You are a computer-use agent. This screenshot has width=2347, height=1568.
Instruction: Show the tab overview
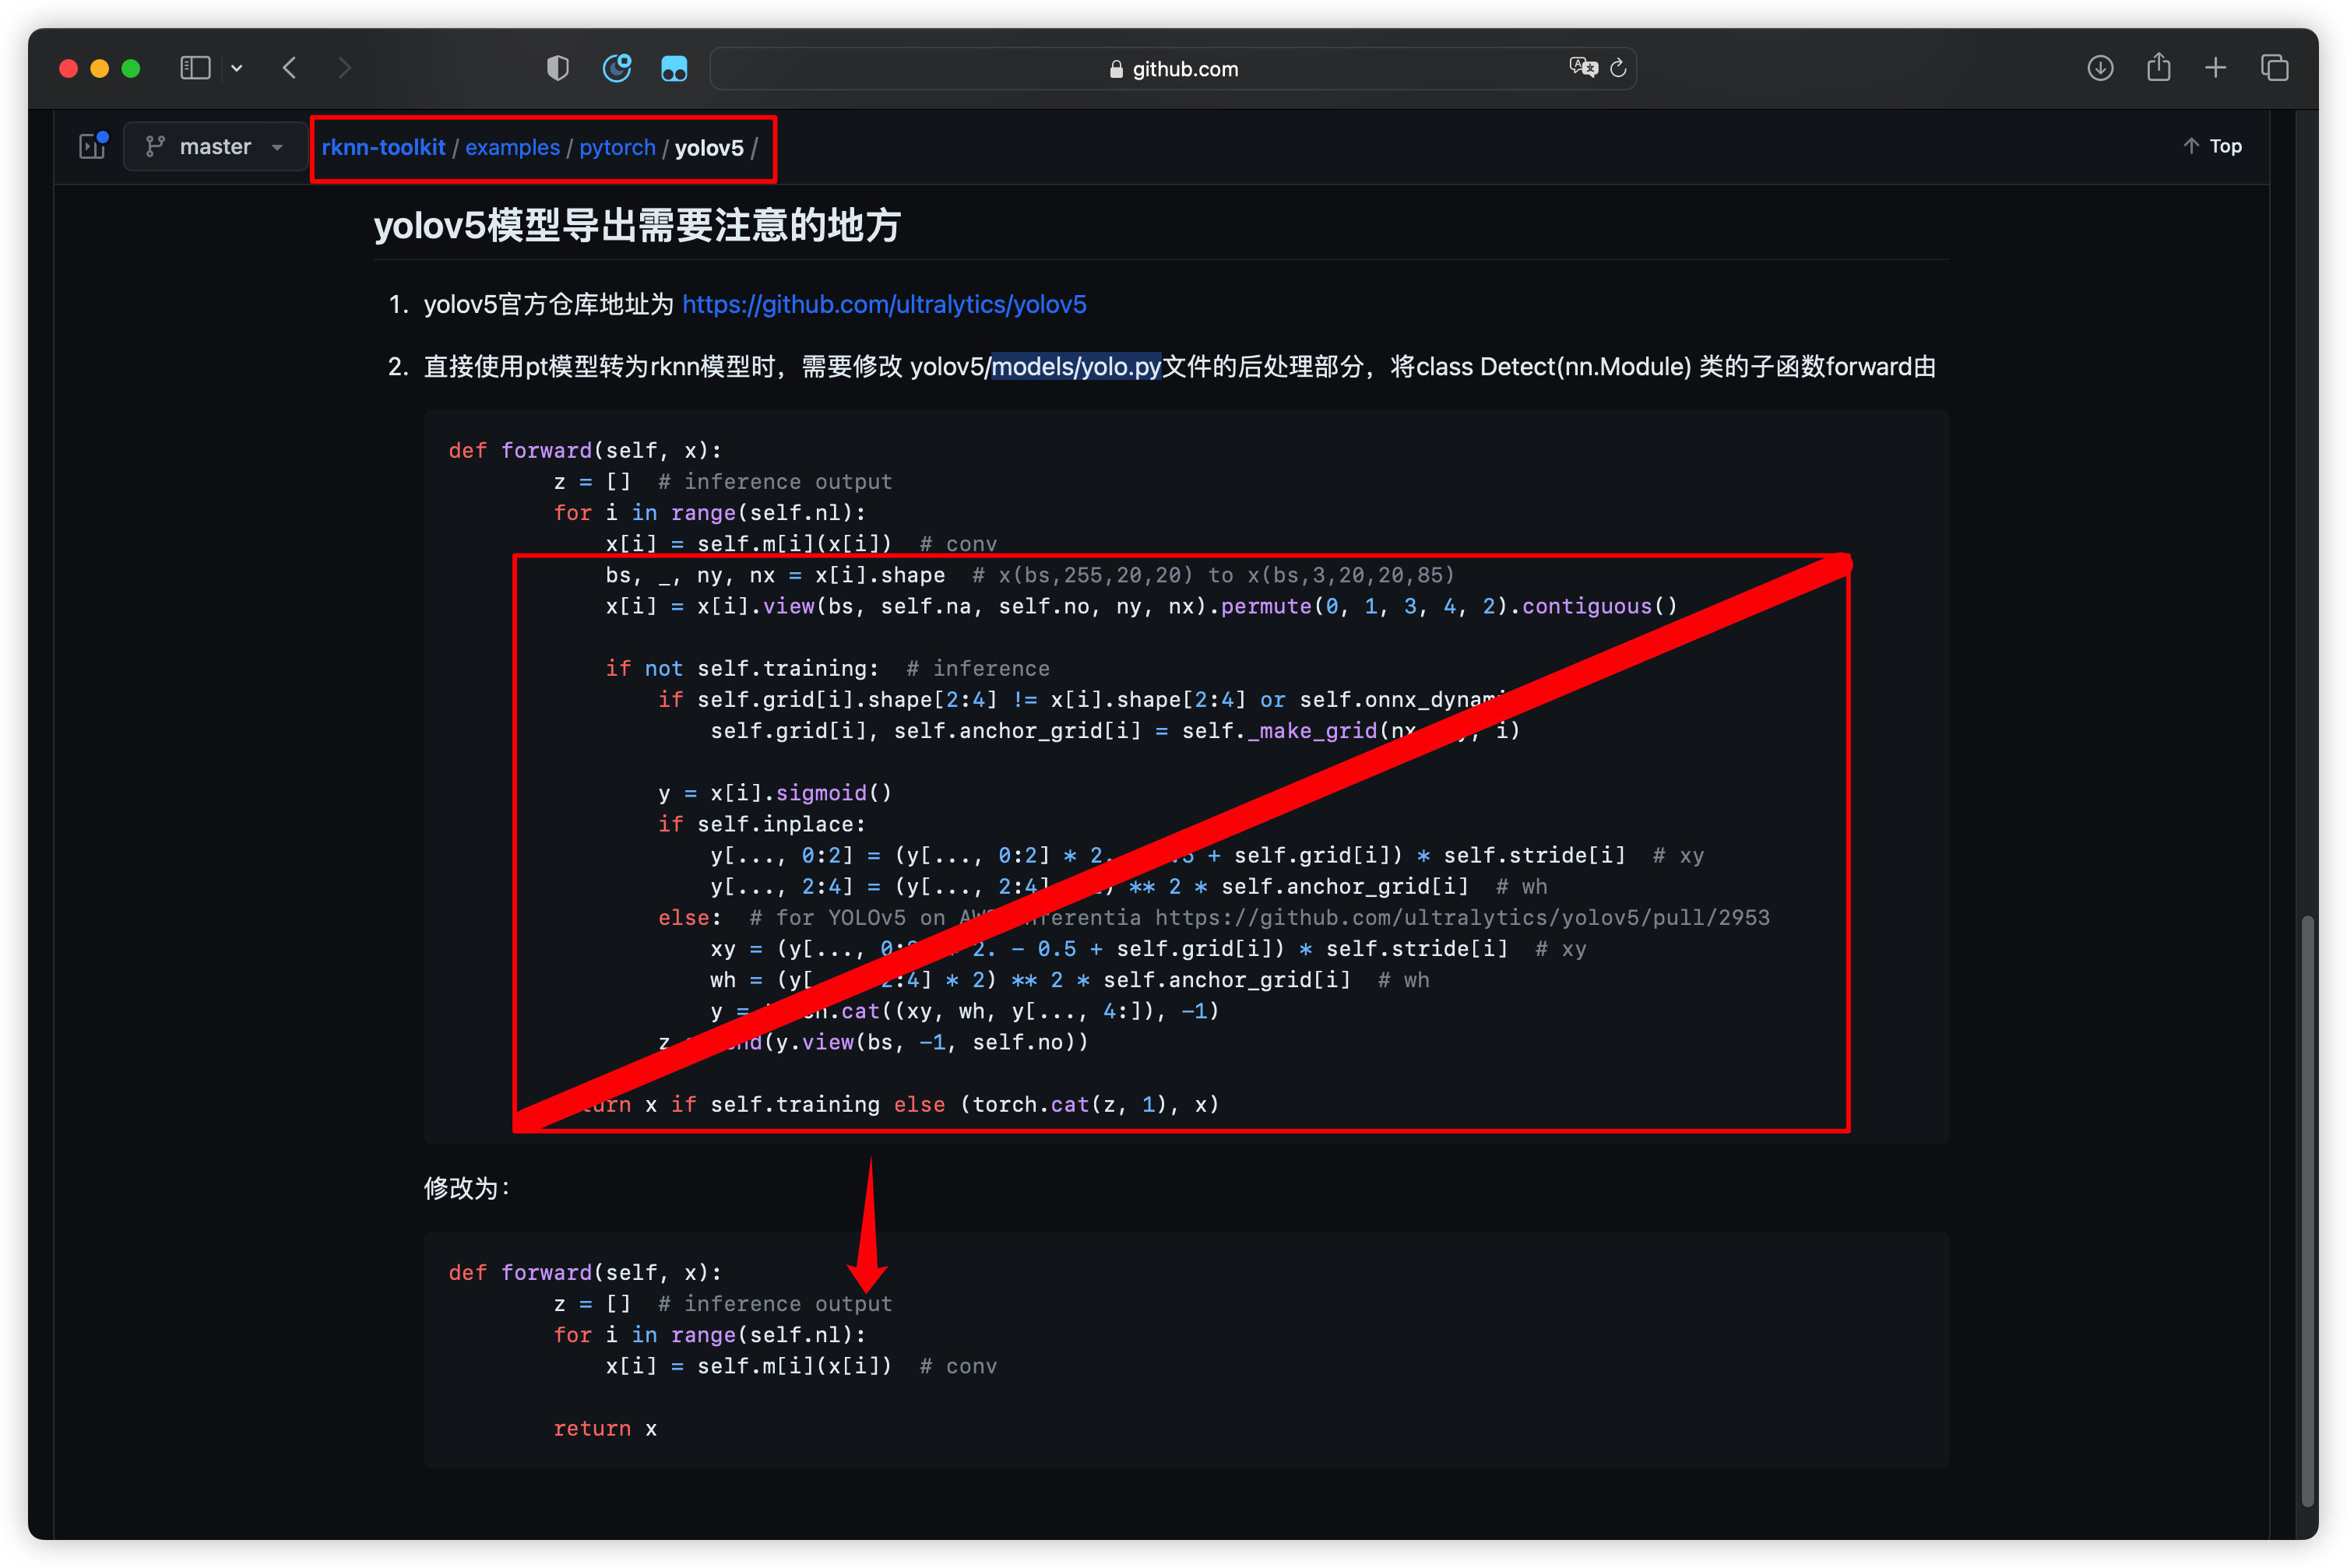(2275, 68)
